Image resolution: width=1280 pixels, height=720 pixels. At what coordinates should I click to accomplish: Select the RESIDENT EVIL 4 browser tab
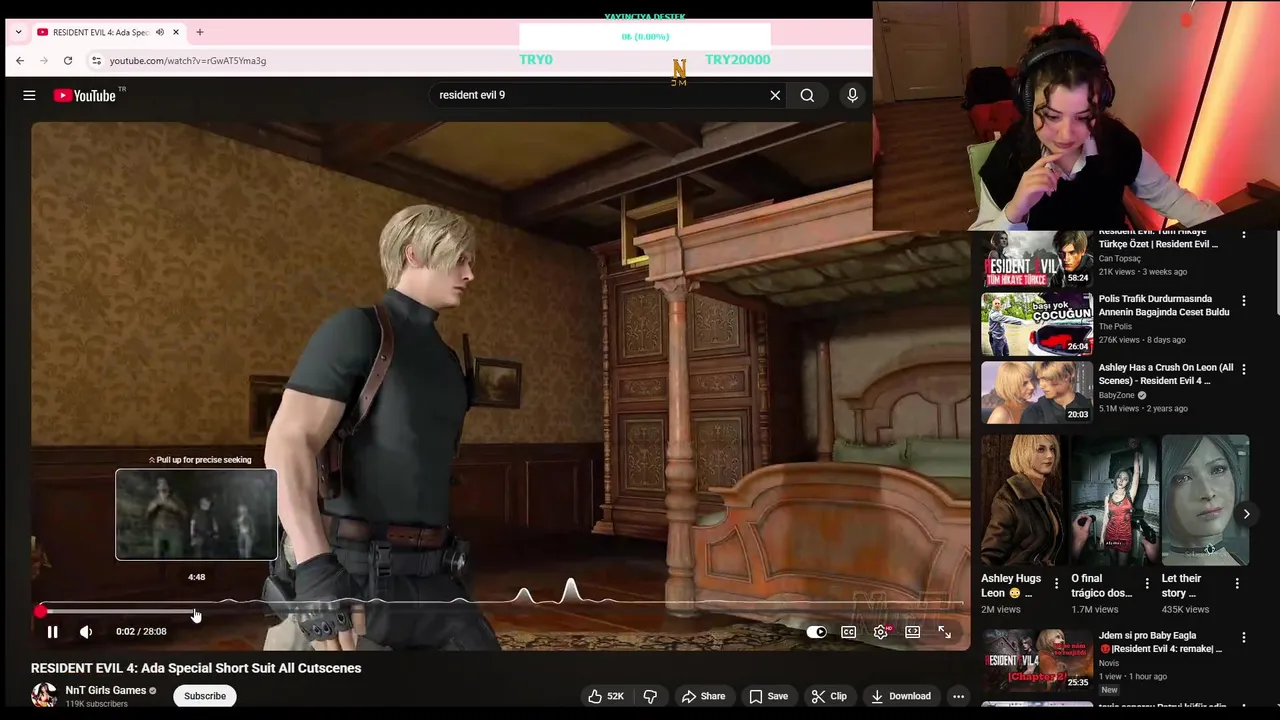109,32
